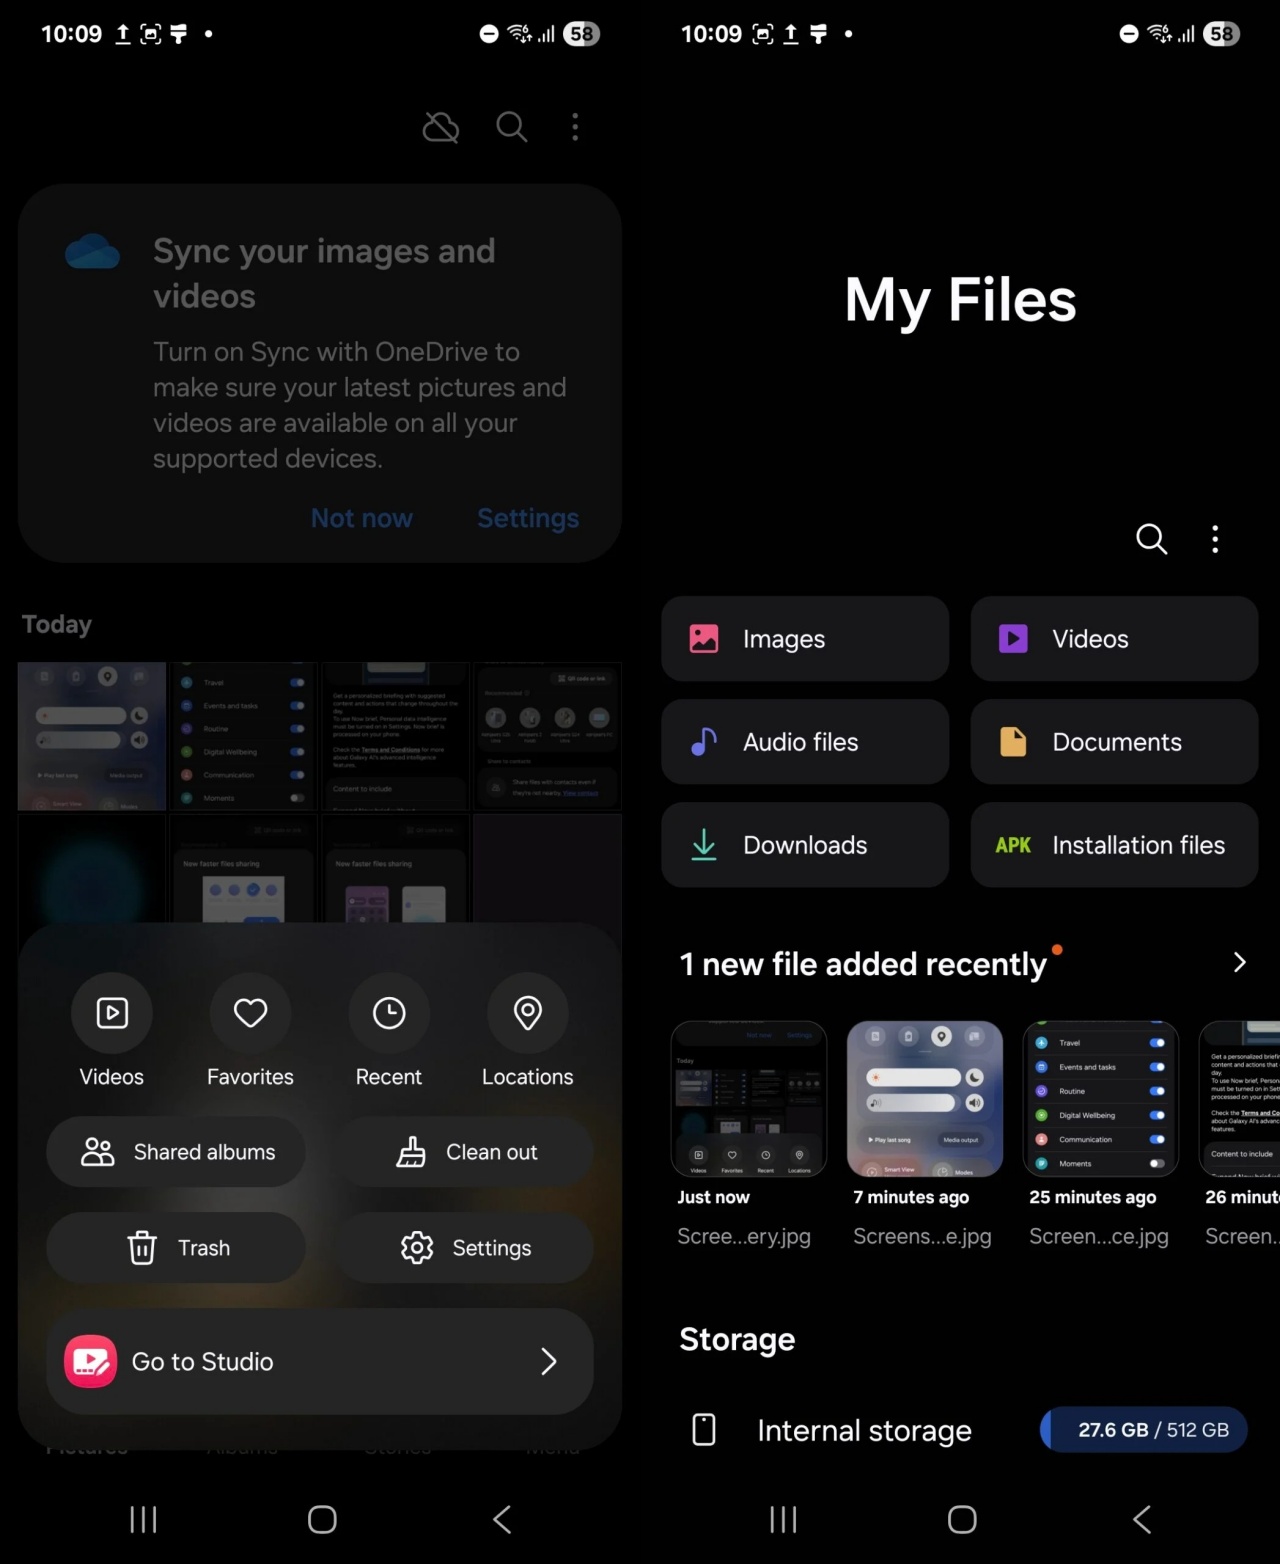The image size is (1280, 1564).
Task: Open My Files three-dot menu
Action: click(x=1215, y=539)
